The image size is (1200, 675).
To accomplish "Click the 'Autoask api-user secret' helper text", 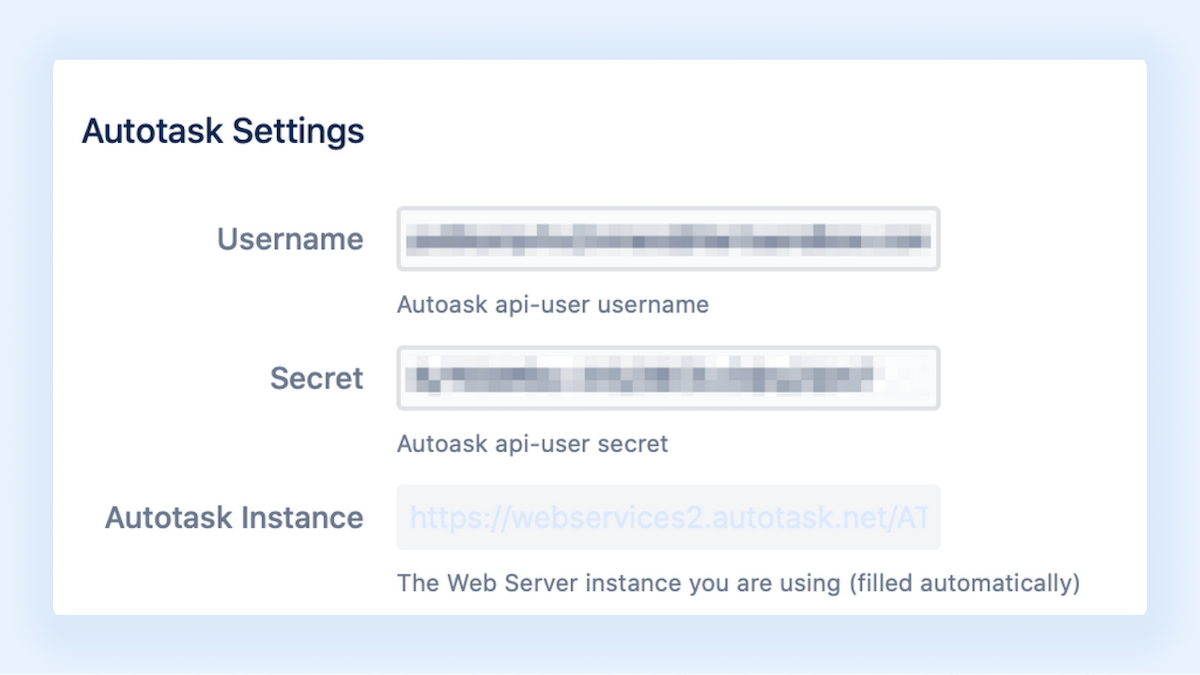I will [x=532, y=444].
